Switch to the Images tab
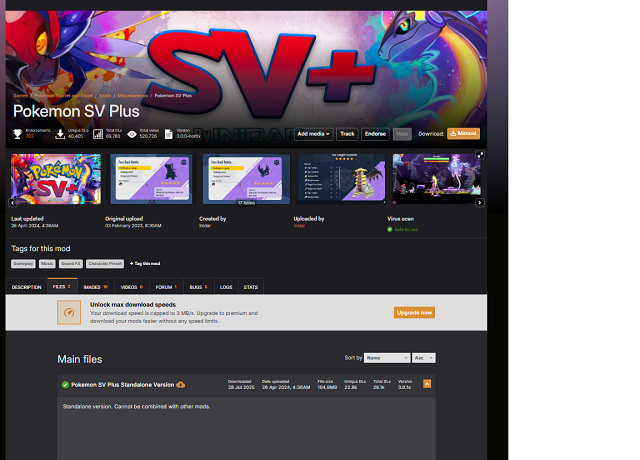Viewport: 640px width, 460px height. click(96, 287)
